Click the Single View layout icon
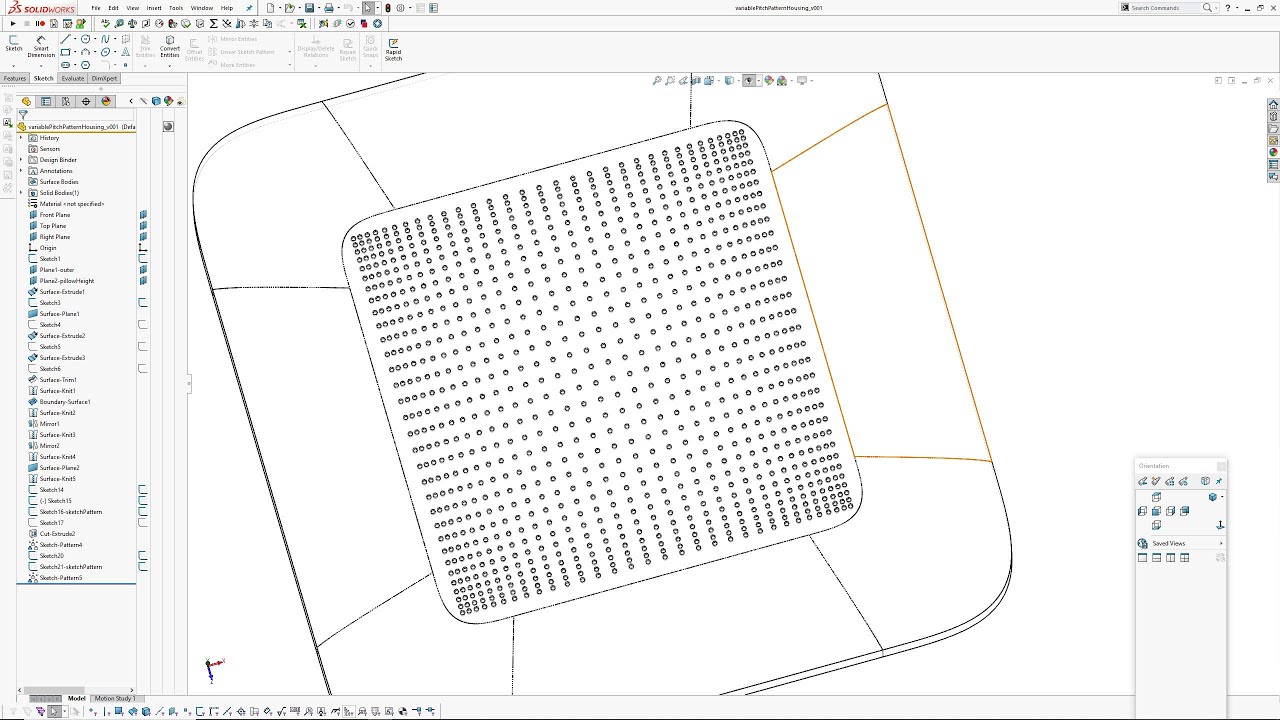This screenshot has height=720, width=1280. pyautogui.click(x=1142, y=558)
